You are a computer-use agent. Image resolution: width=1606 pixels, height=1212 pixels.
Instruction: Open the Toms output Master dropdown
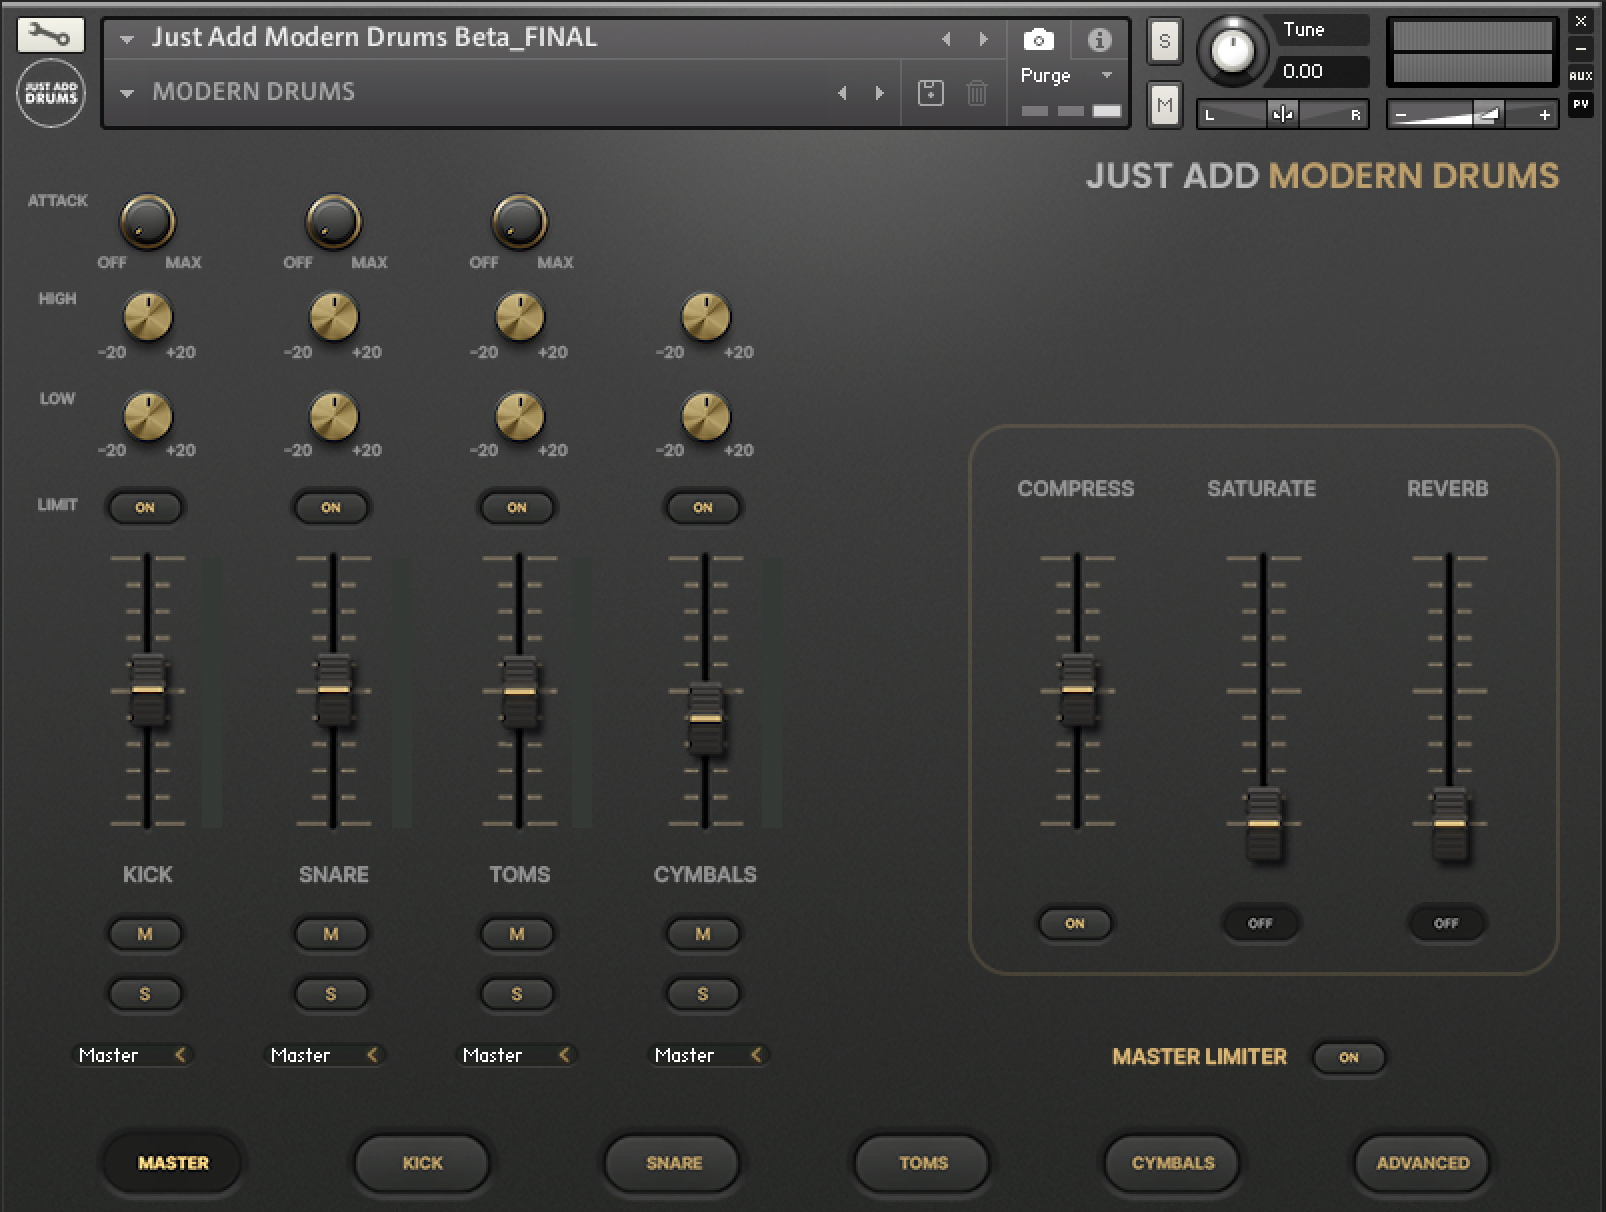[517, 1055]
